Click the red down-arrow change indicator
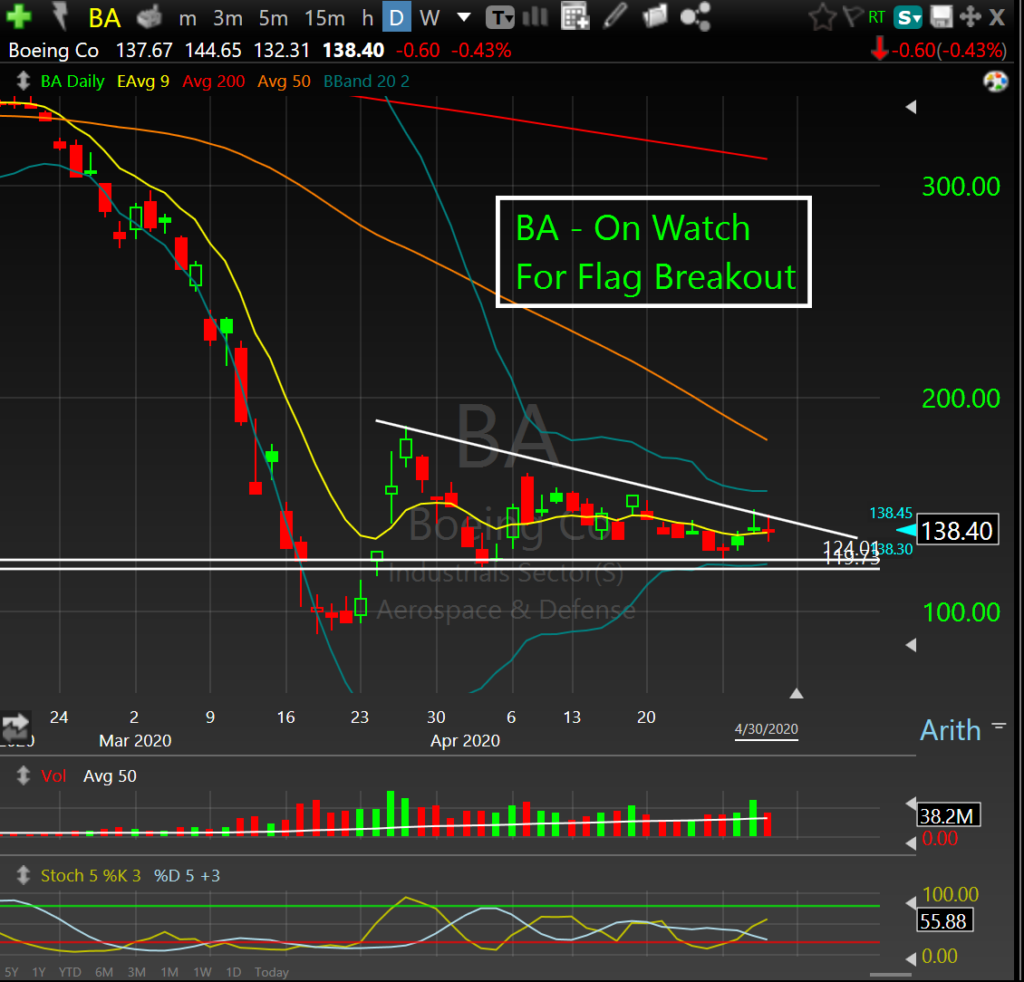The height and width of the screenshot is (982, 1024). (x=880, y=50)
